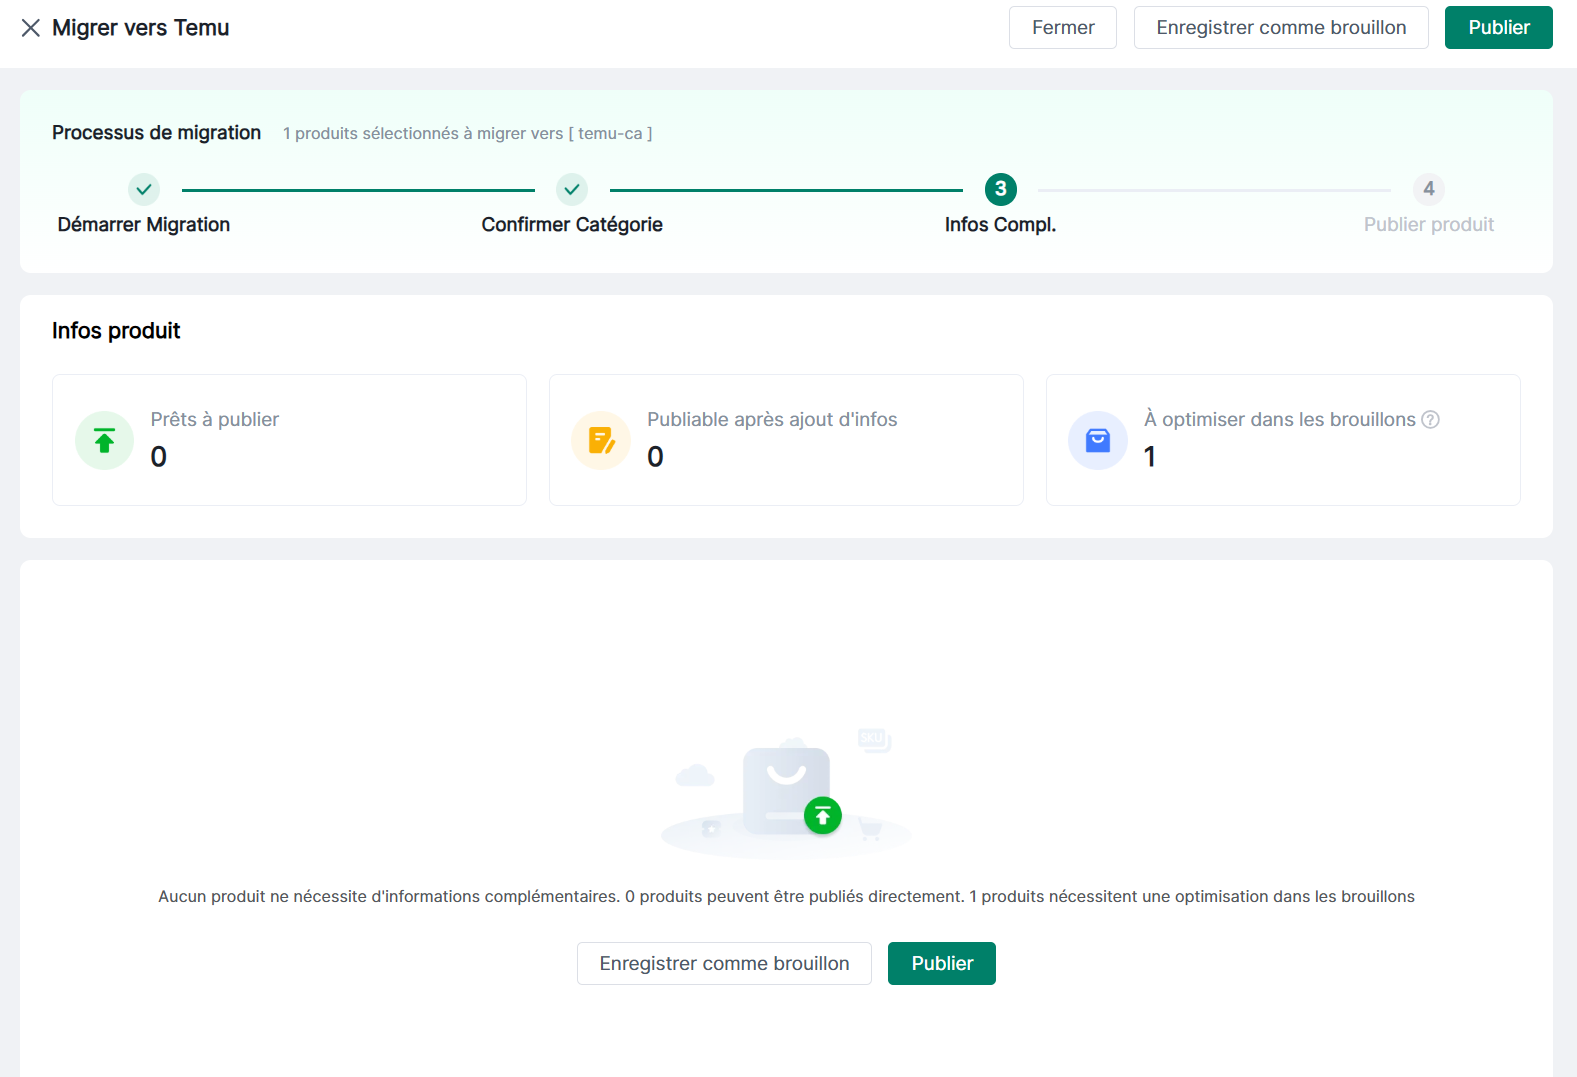1577x1077 pixels.
Task: Click the yellow edit note icon
Action: pyautogui.click(x=601, y=440)
